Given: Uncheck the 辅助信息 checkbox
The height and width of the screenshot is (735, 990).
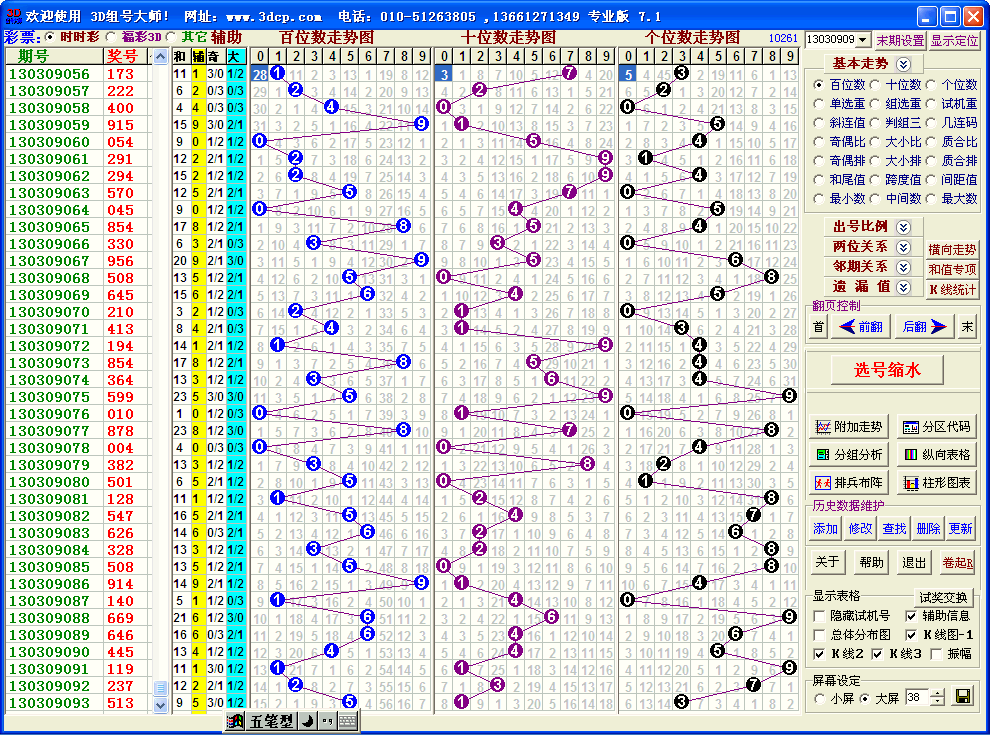Looking at the screenshot, I should coord(911,616).
